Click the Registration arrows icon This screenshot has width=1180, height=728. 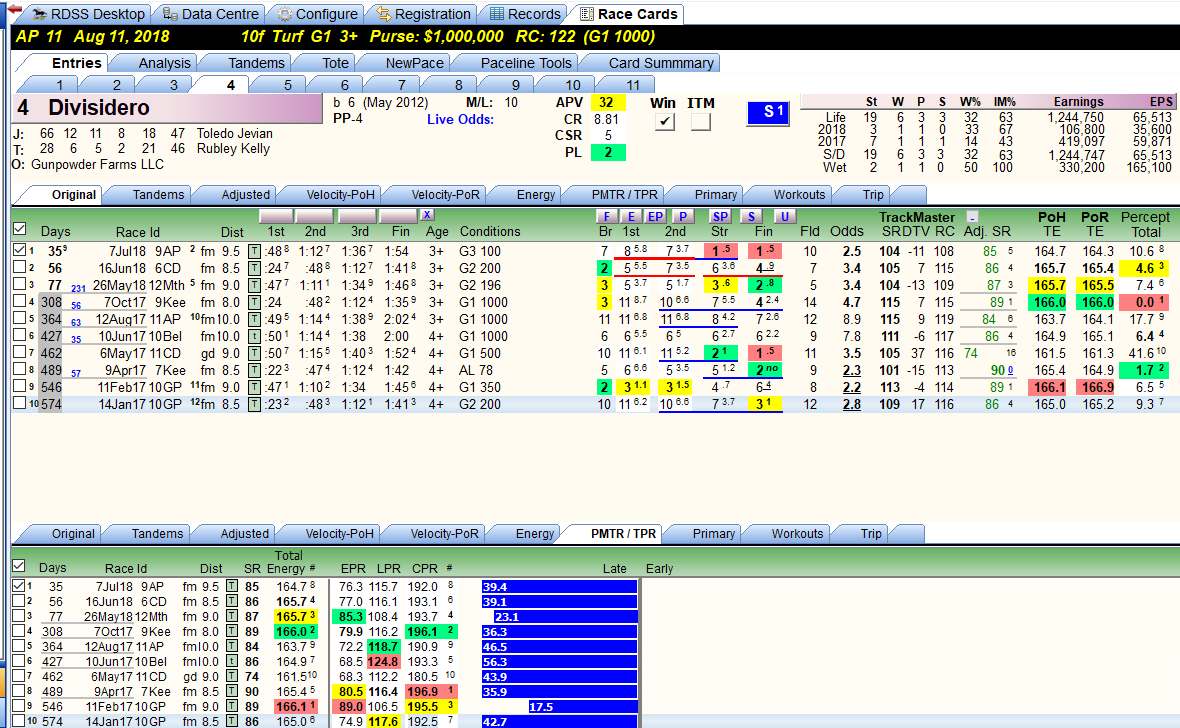pyautogui.click(x=384, y=14)
